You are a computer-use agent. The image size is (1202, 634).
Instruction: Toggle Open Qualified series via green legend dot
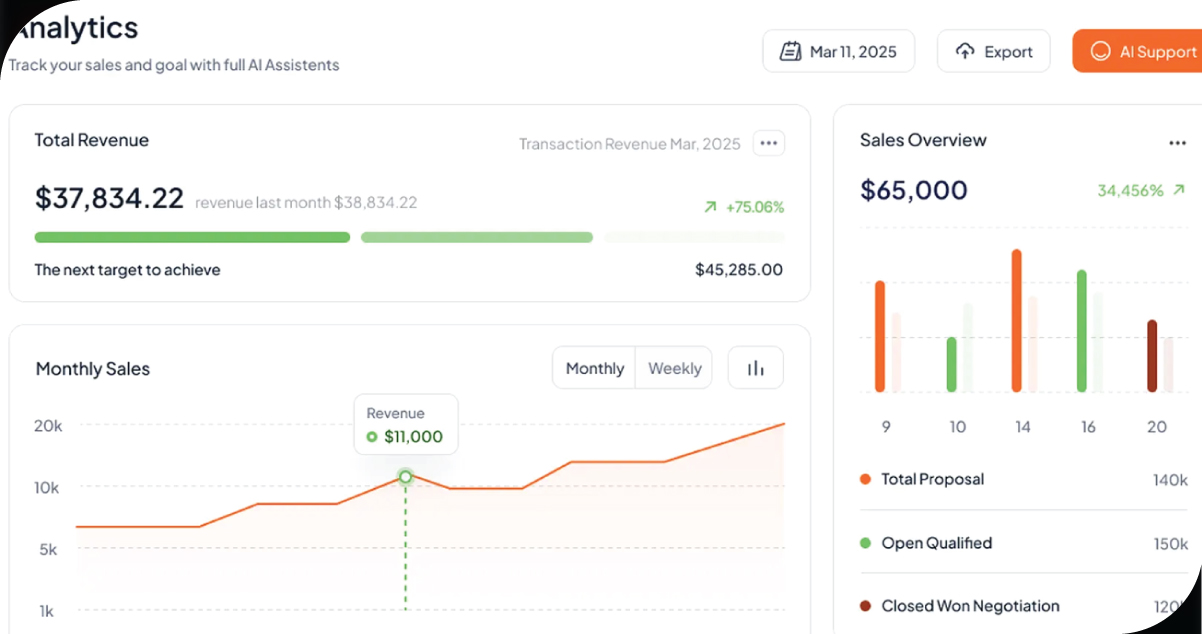pos(866,543)
